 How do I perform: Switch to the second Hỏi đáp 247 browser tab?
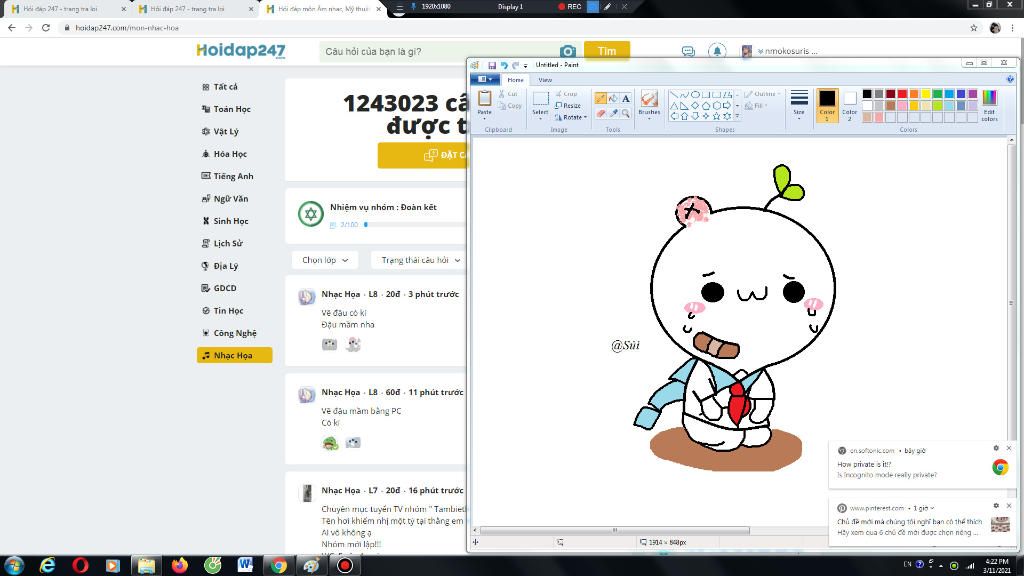[x=193, y=9]
